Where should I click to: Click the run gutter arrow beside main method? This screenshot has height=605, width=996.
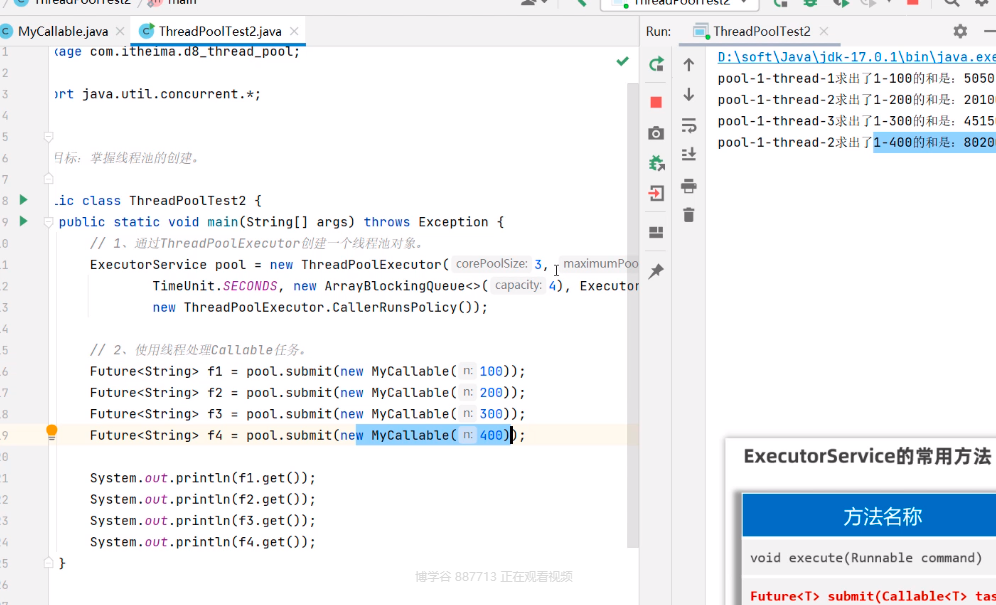[x=24, y=221]
